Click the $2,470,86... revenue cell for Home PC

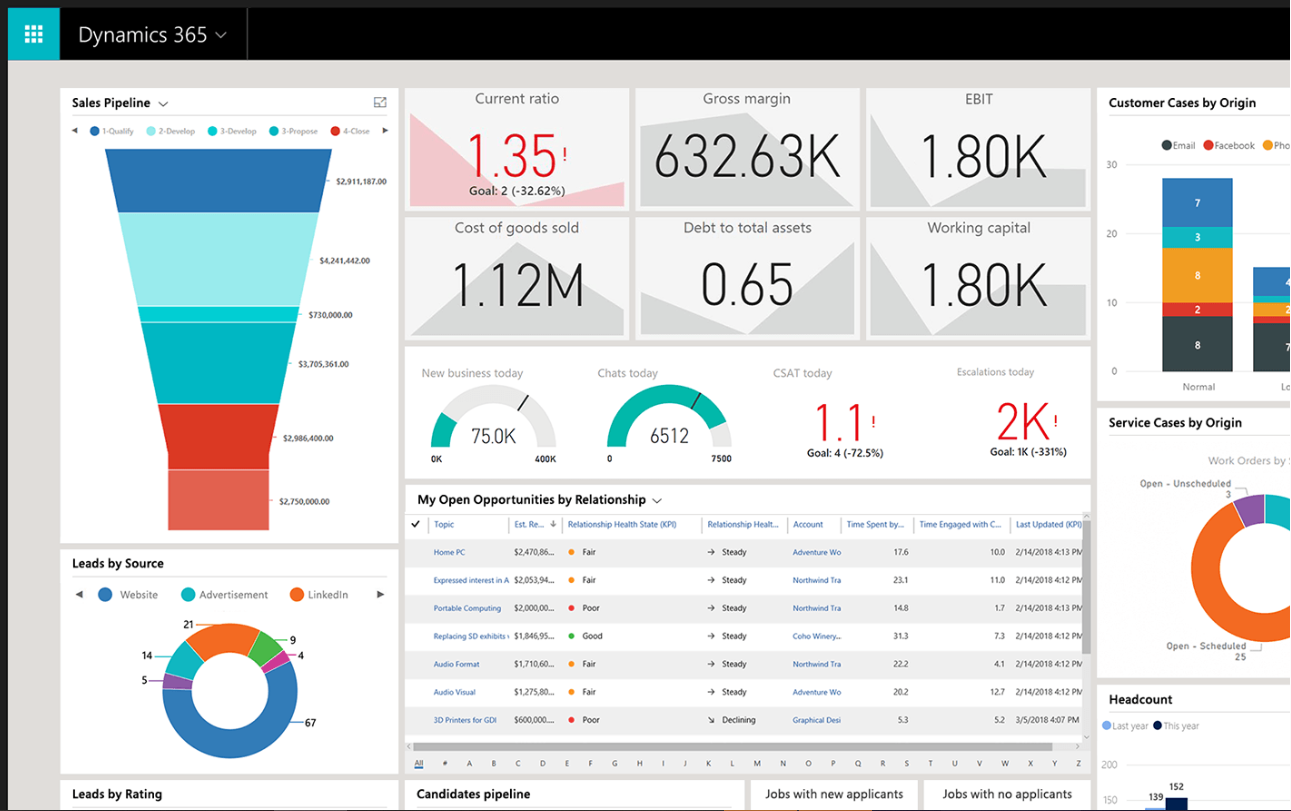point(534,552)
